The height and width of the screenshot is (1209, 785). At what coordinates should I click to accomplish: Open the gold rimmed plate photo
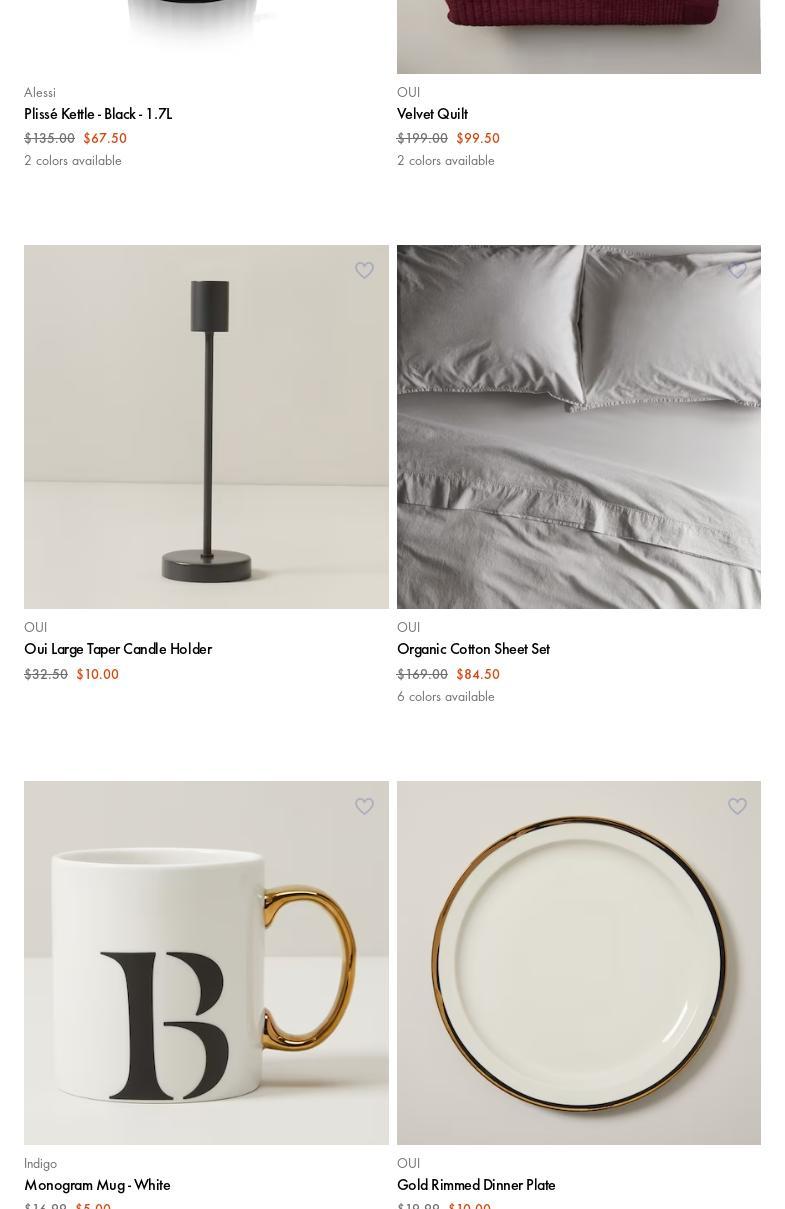579,963
